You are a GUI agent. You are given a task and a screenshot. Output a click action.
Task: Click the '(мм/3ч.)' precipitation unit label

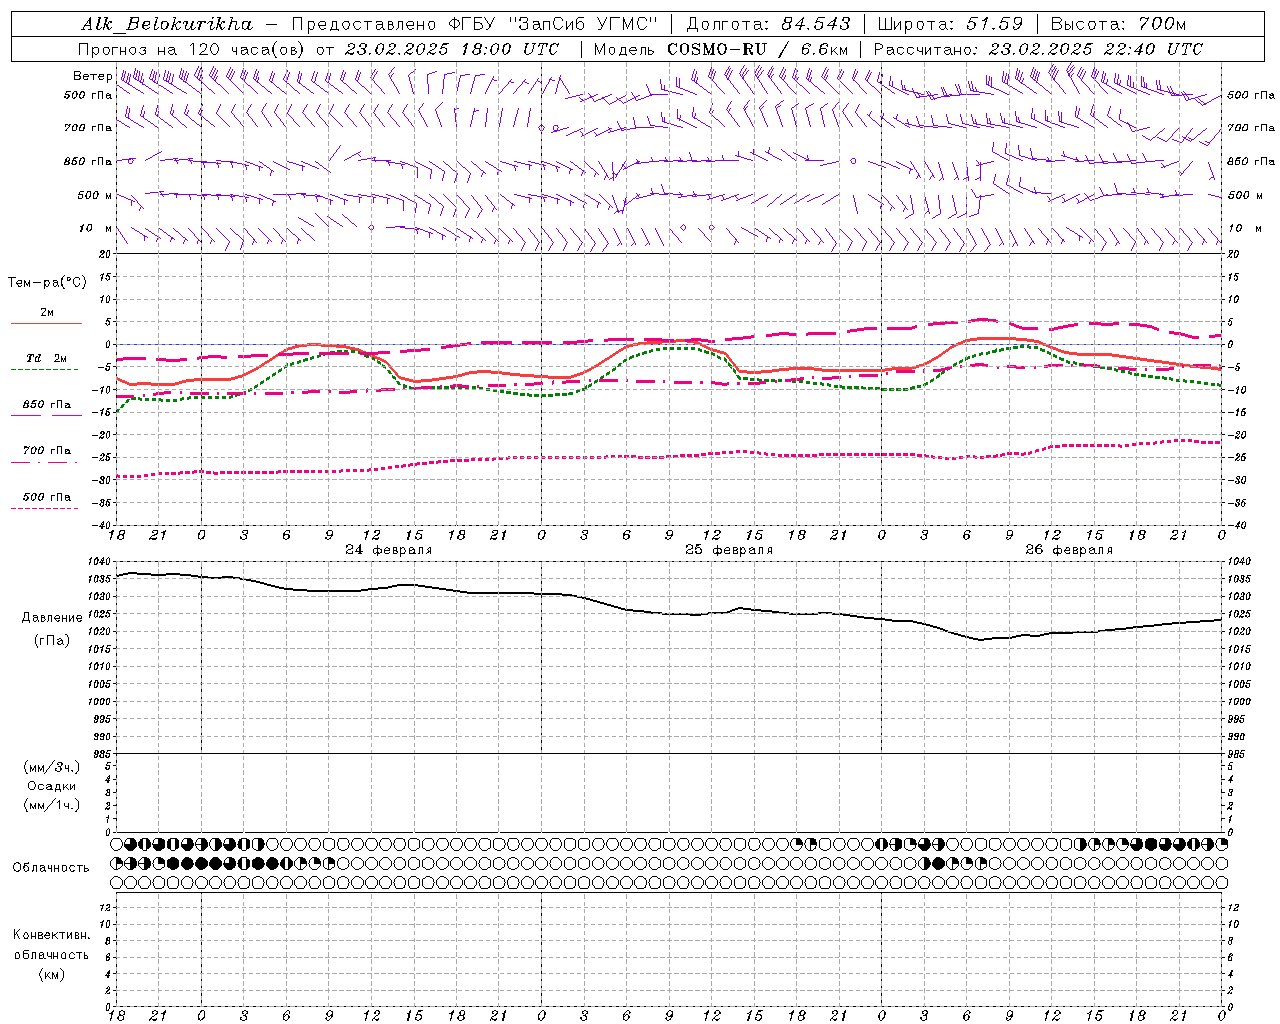coord(52,767)
